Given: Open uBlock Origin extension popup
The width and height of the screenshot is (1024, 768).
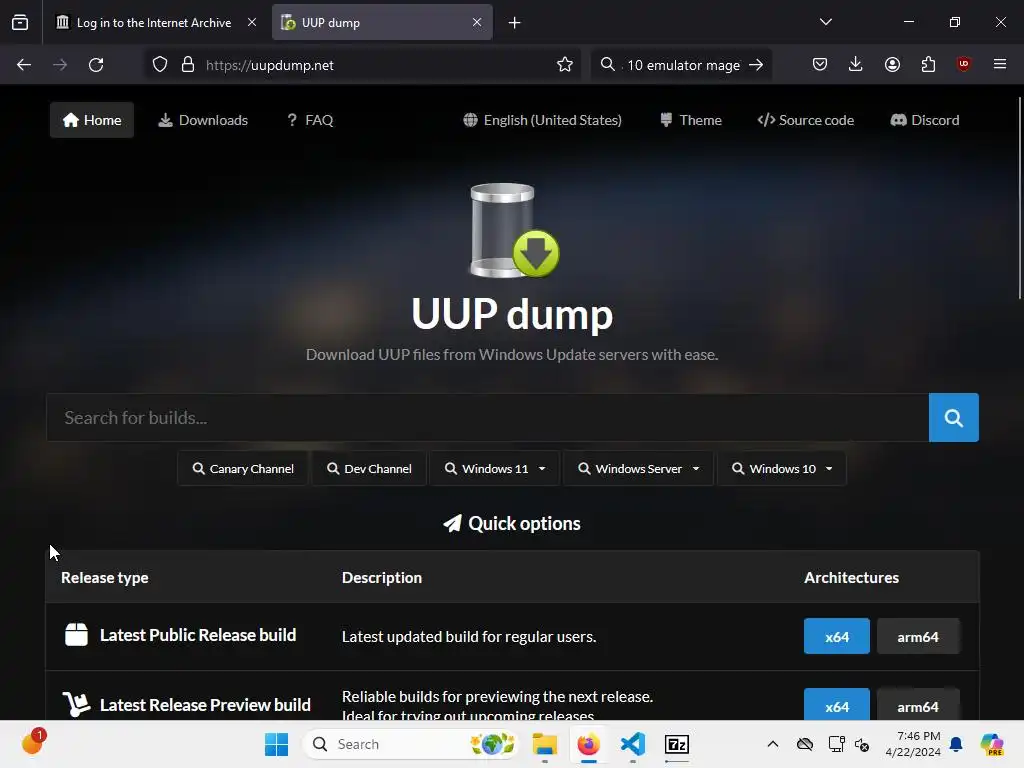Looking at the screenshot, I should (963, 65).
